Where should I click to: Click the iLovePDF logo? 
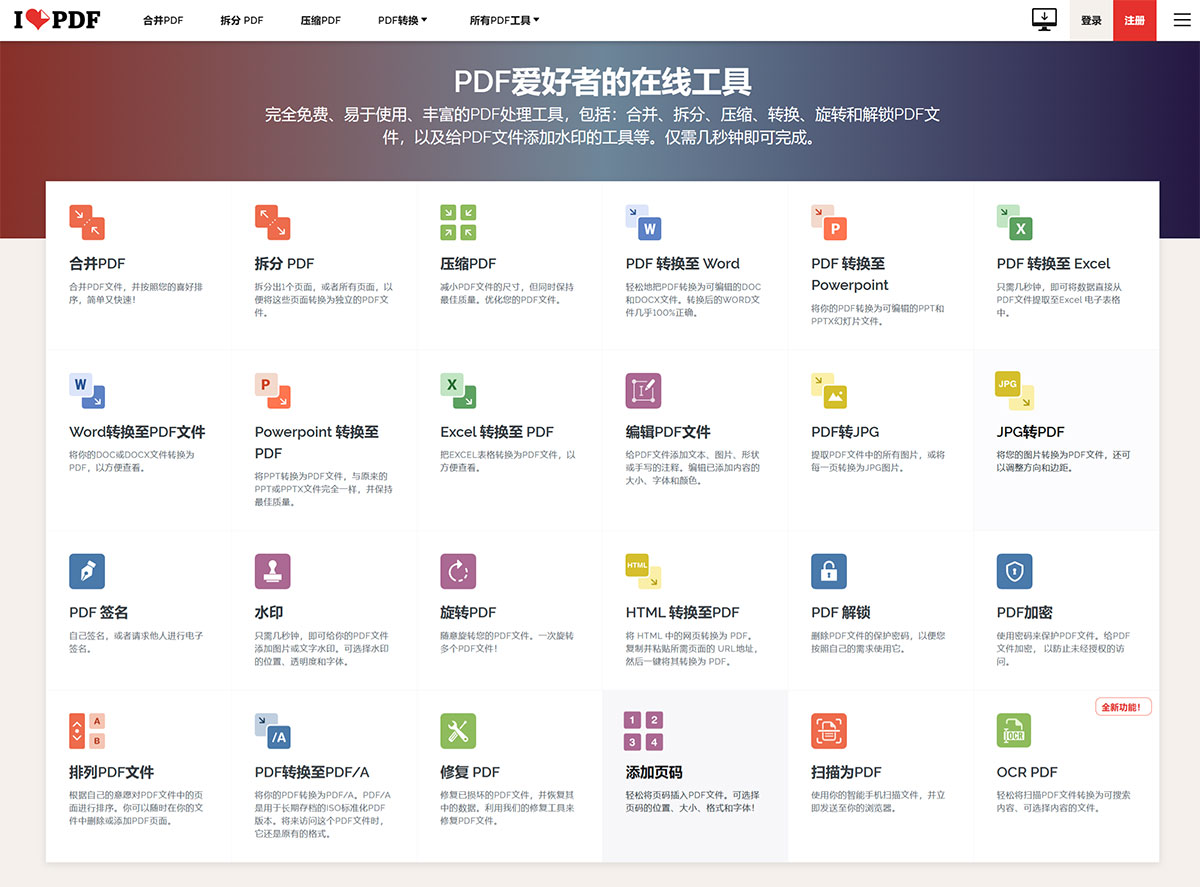click(x=55, y=19)
